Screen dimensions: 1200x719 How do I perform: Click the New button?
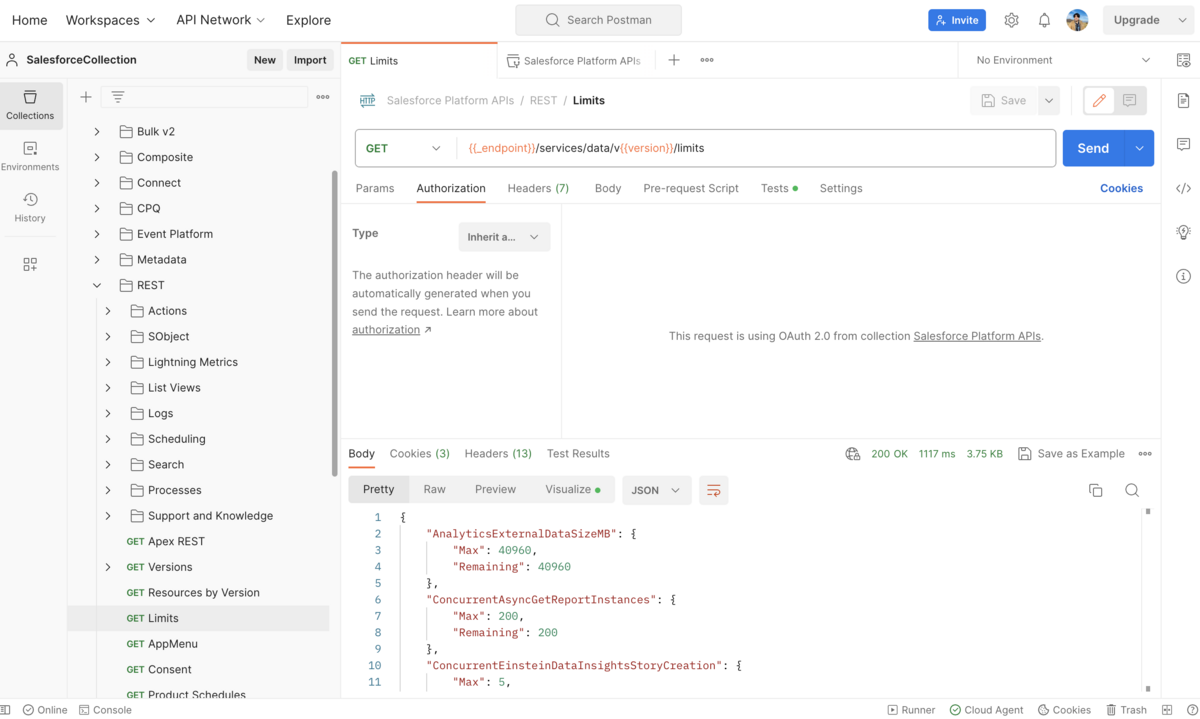[x=264, y=60]
